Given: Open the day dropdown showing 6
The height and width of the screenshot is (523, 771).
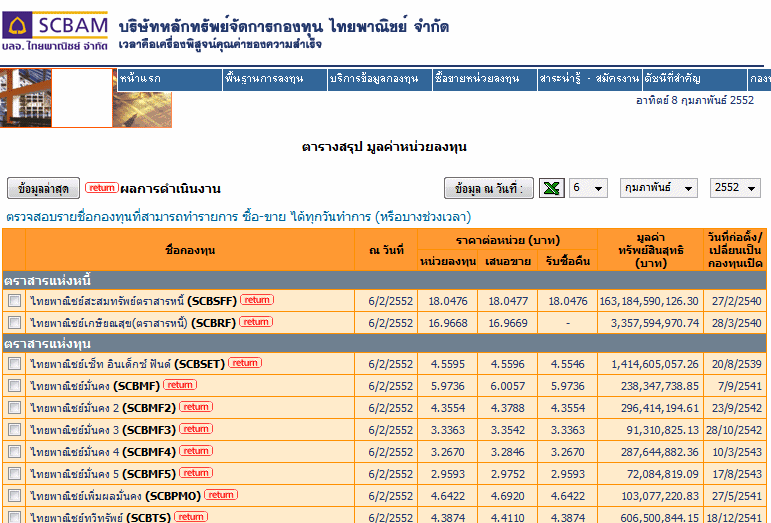Looking at the screenshot, I should pyautogui.click(x=588, y=188).
